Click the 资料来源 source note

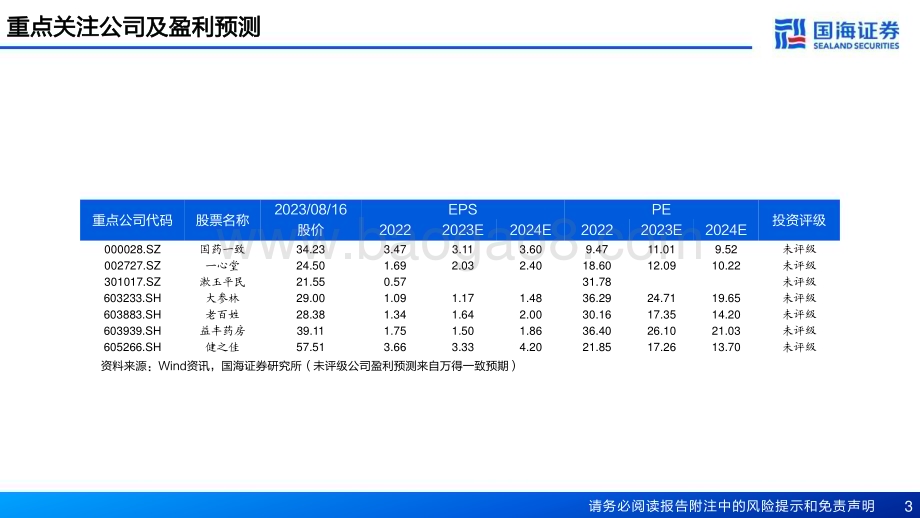tap(309, 366)
